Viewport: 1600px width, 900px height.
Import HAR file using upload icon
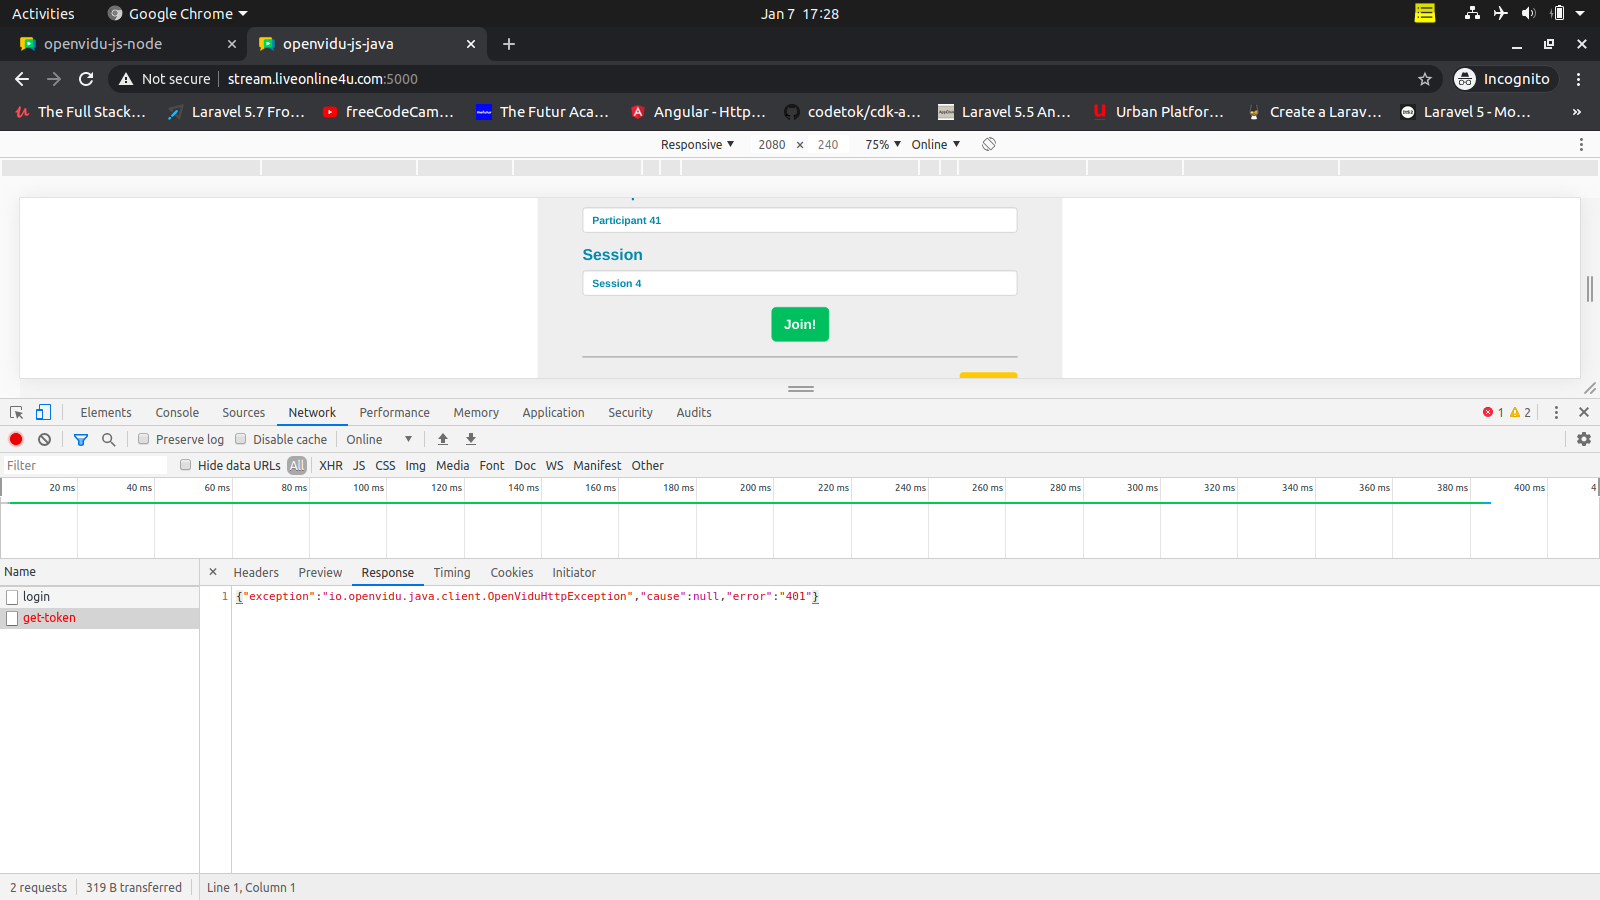point(443,439)
